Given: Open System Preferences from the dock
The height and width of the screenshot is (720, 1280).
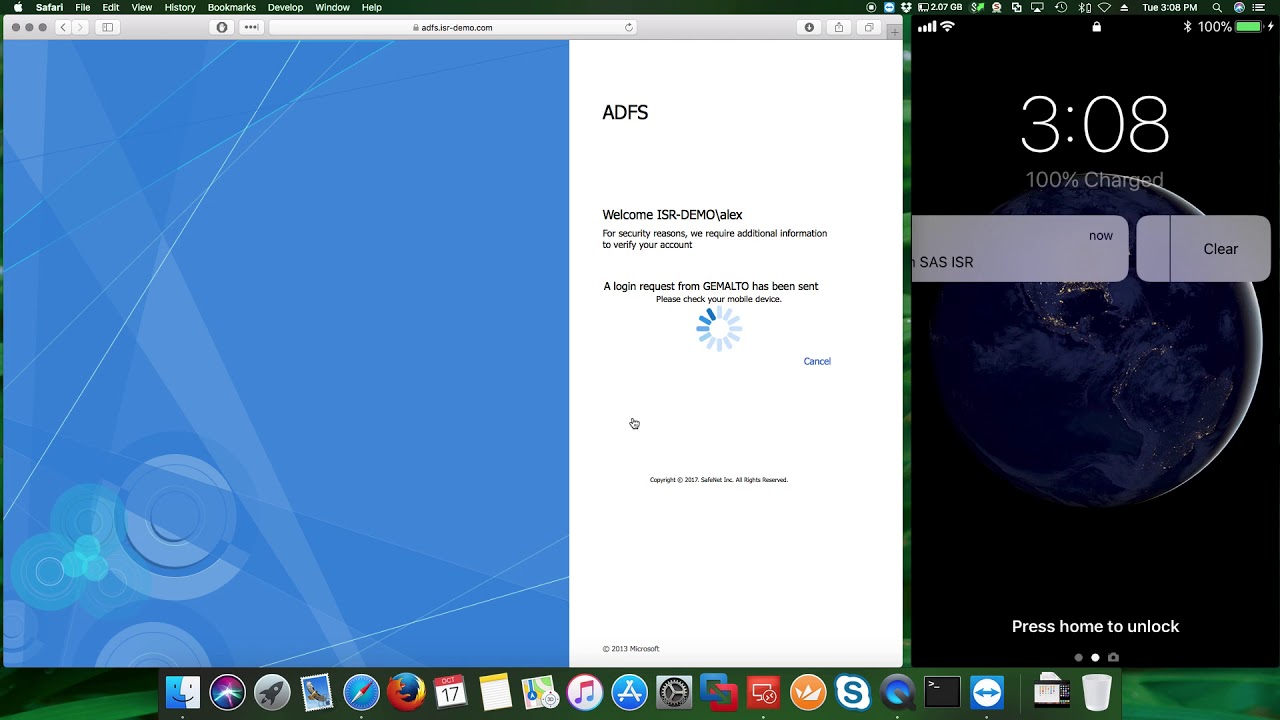Looking at the screenshot, I should pyautogui.click(x=674, y=692).
